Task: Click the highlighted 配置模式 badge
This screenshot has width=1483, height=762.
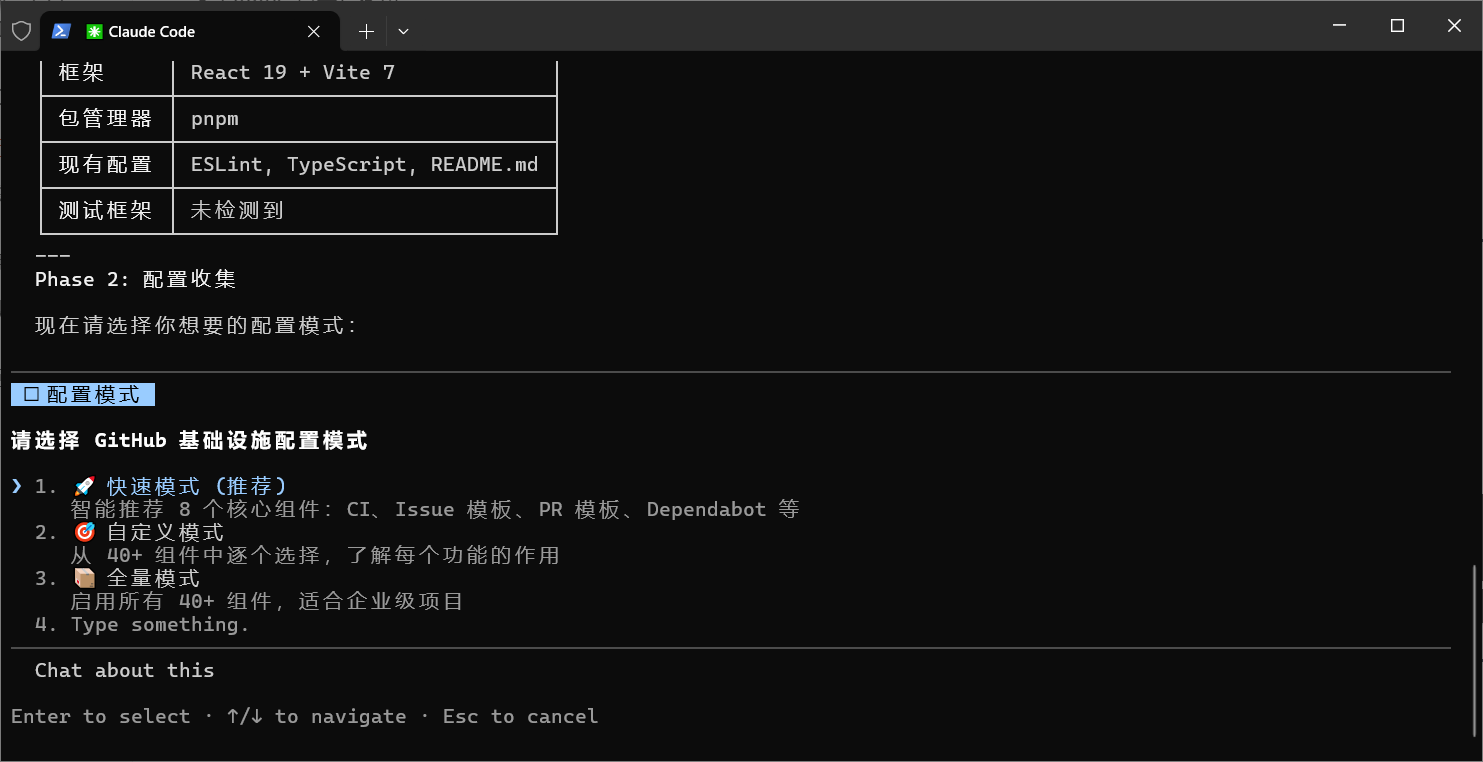Action: pos(83,393)
